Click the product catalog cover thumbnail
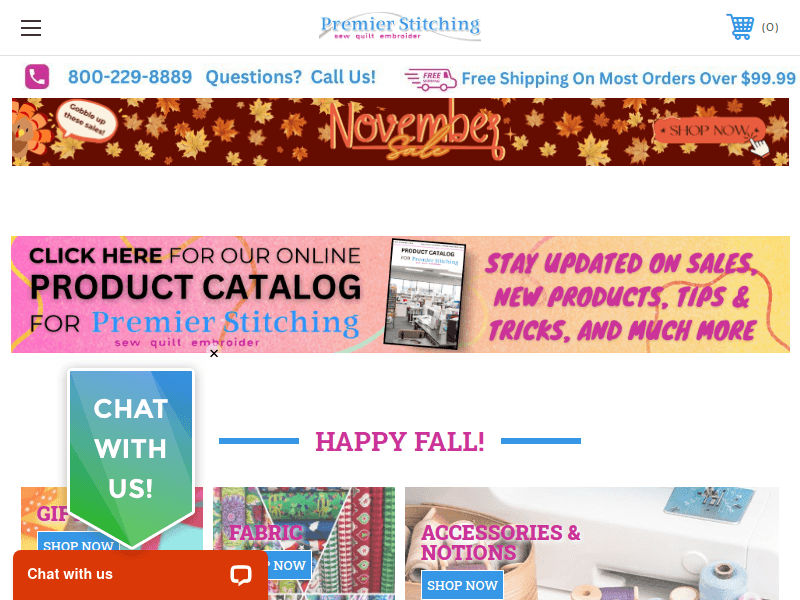This screenshot has width=800, height=600. pos(425,294)
